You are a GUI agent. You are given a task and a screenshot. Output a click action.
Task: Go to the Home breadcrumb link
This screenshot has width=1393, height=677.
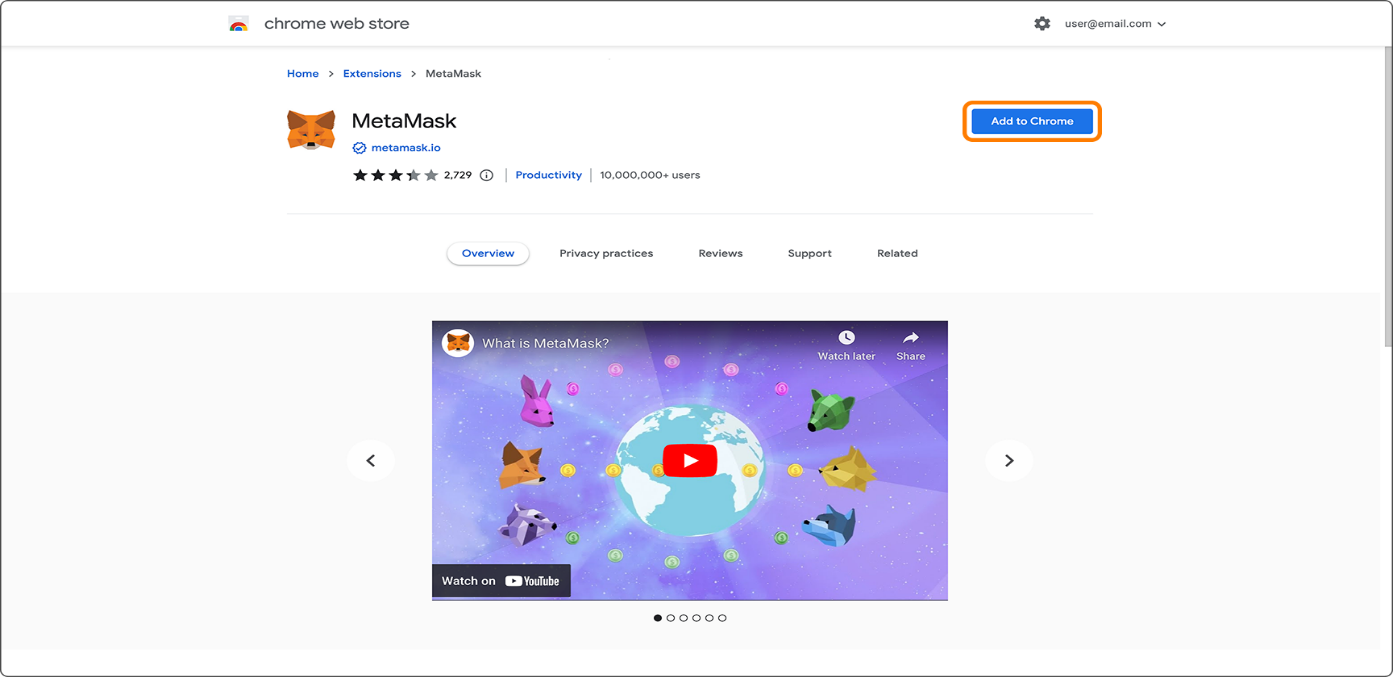(303, 74)
